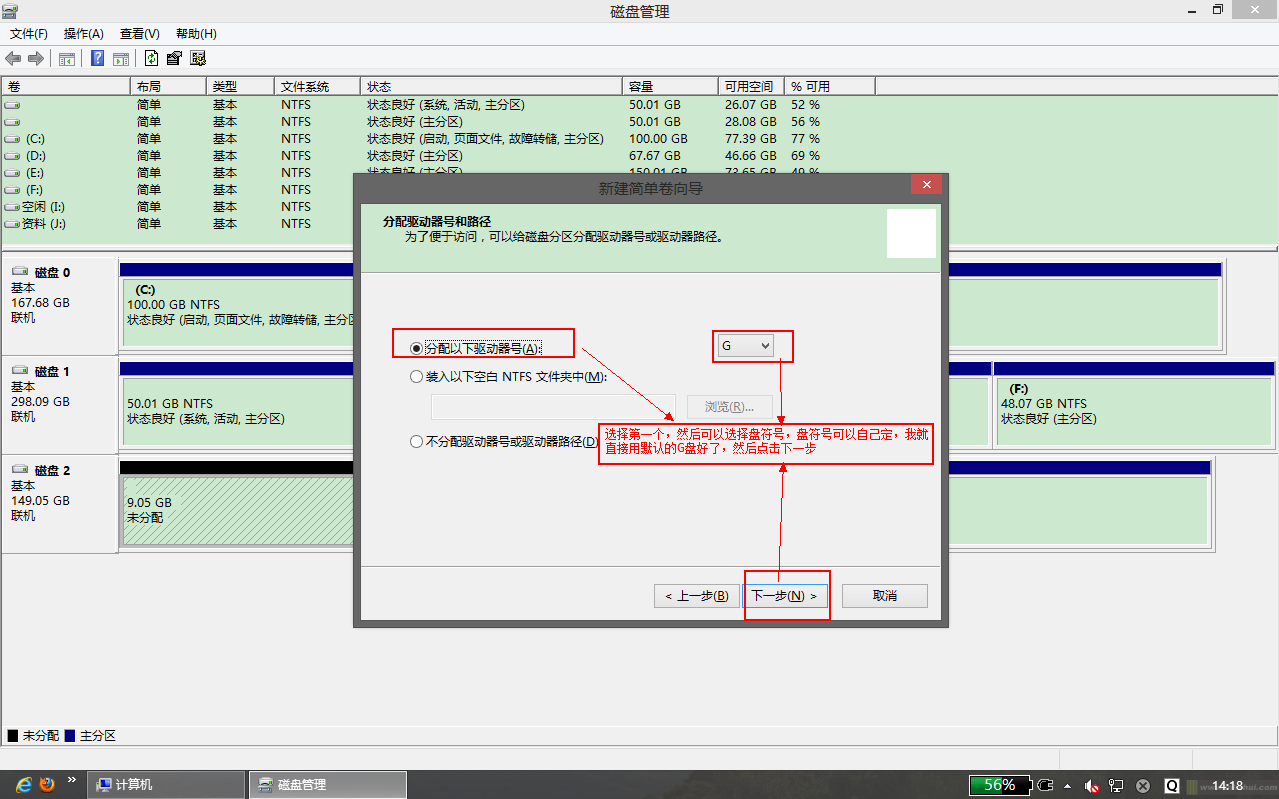Click the Q input method tray icon

1171,786
